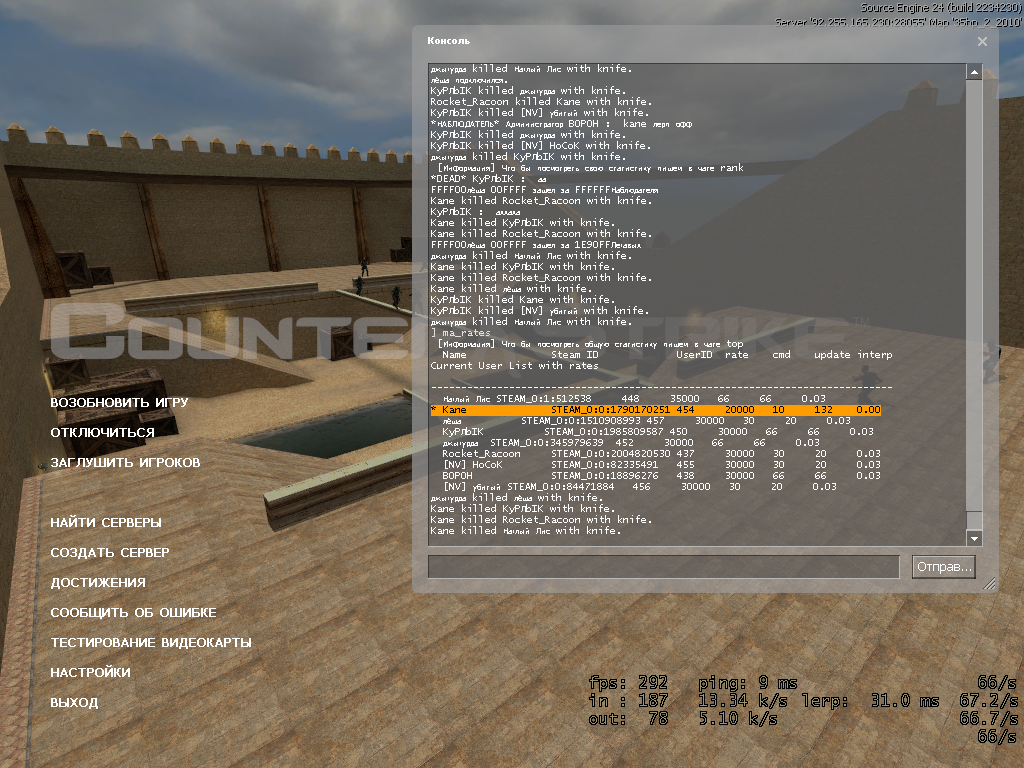Open ЗАГЛУШИТЬ ИГРОКОВ menu item

(125, 462)
